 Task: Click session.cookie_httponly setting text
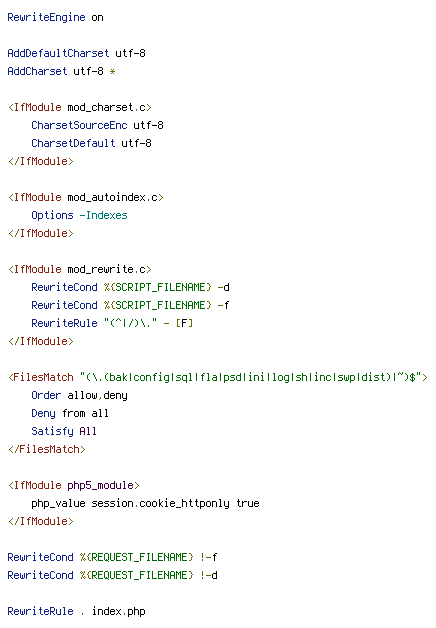tap(161, 503)
